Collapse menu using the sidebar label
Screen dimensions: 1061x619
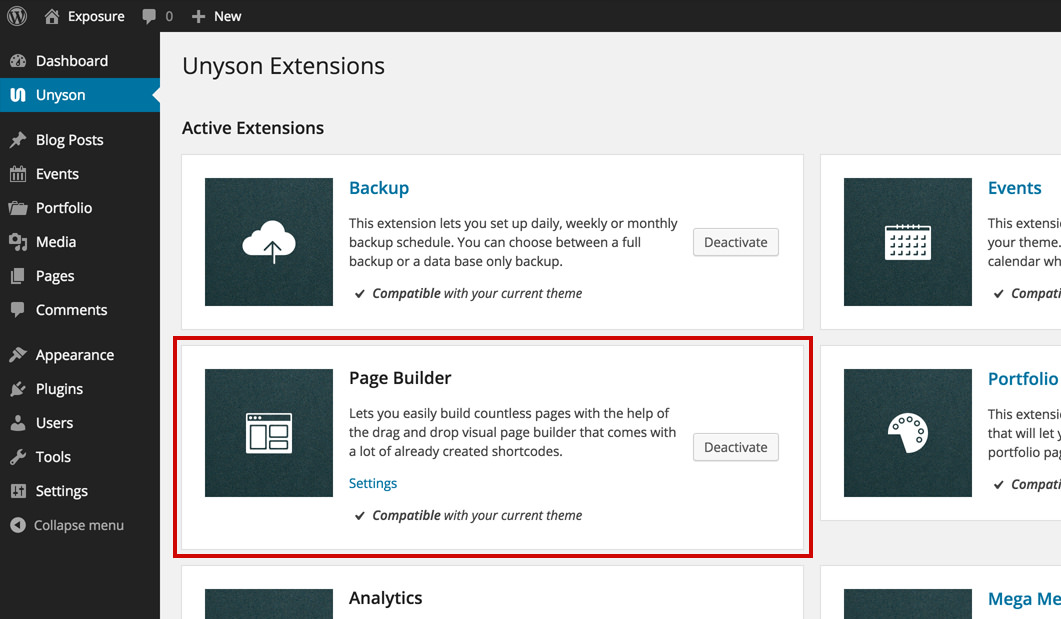78,525
